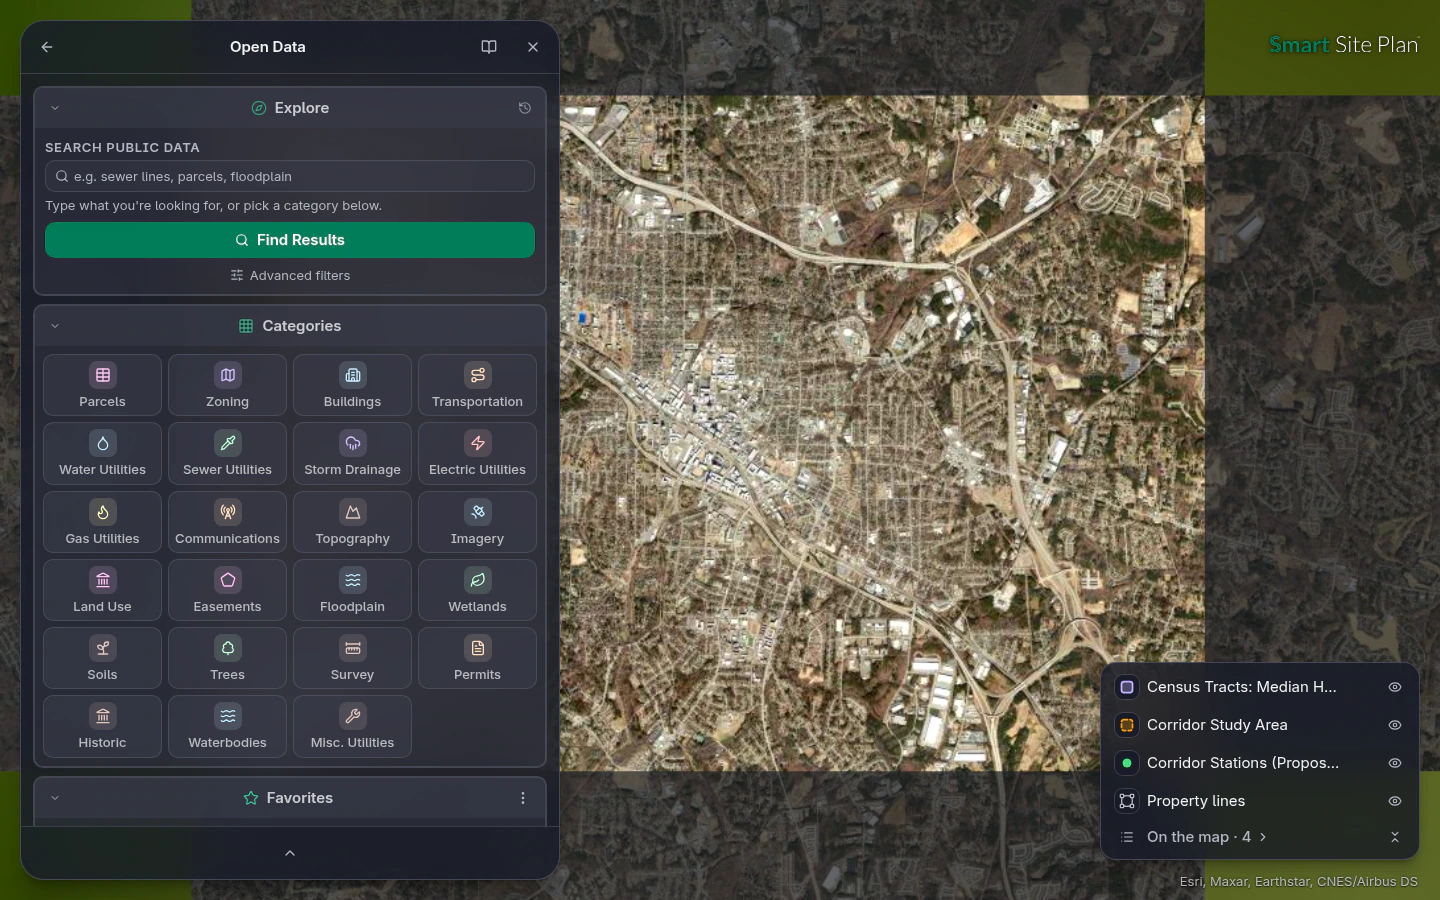Image resolution: width=1440 pixels, height=900 pixels.
Task: Collapse the Categories section
Action: coord(55,326)
